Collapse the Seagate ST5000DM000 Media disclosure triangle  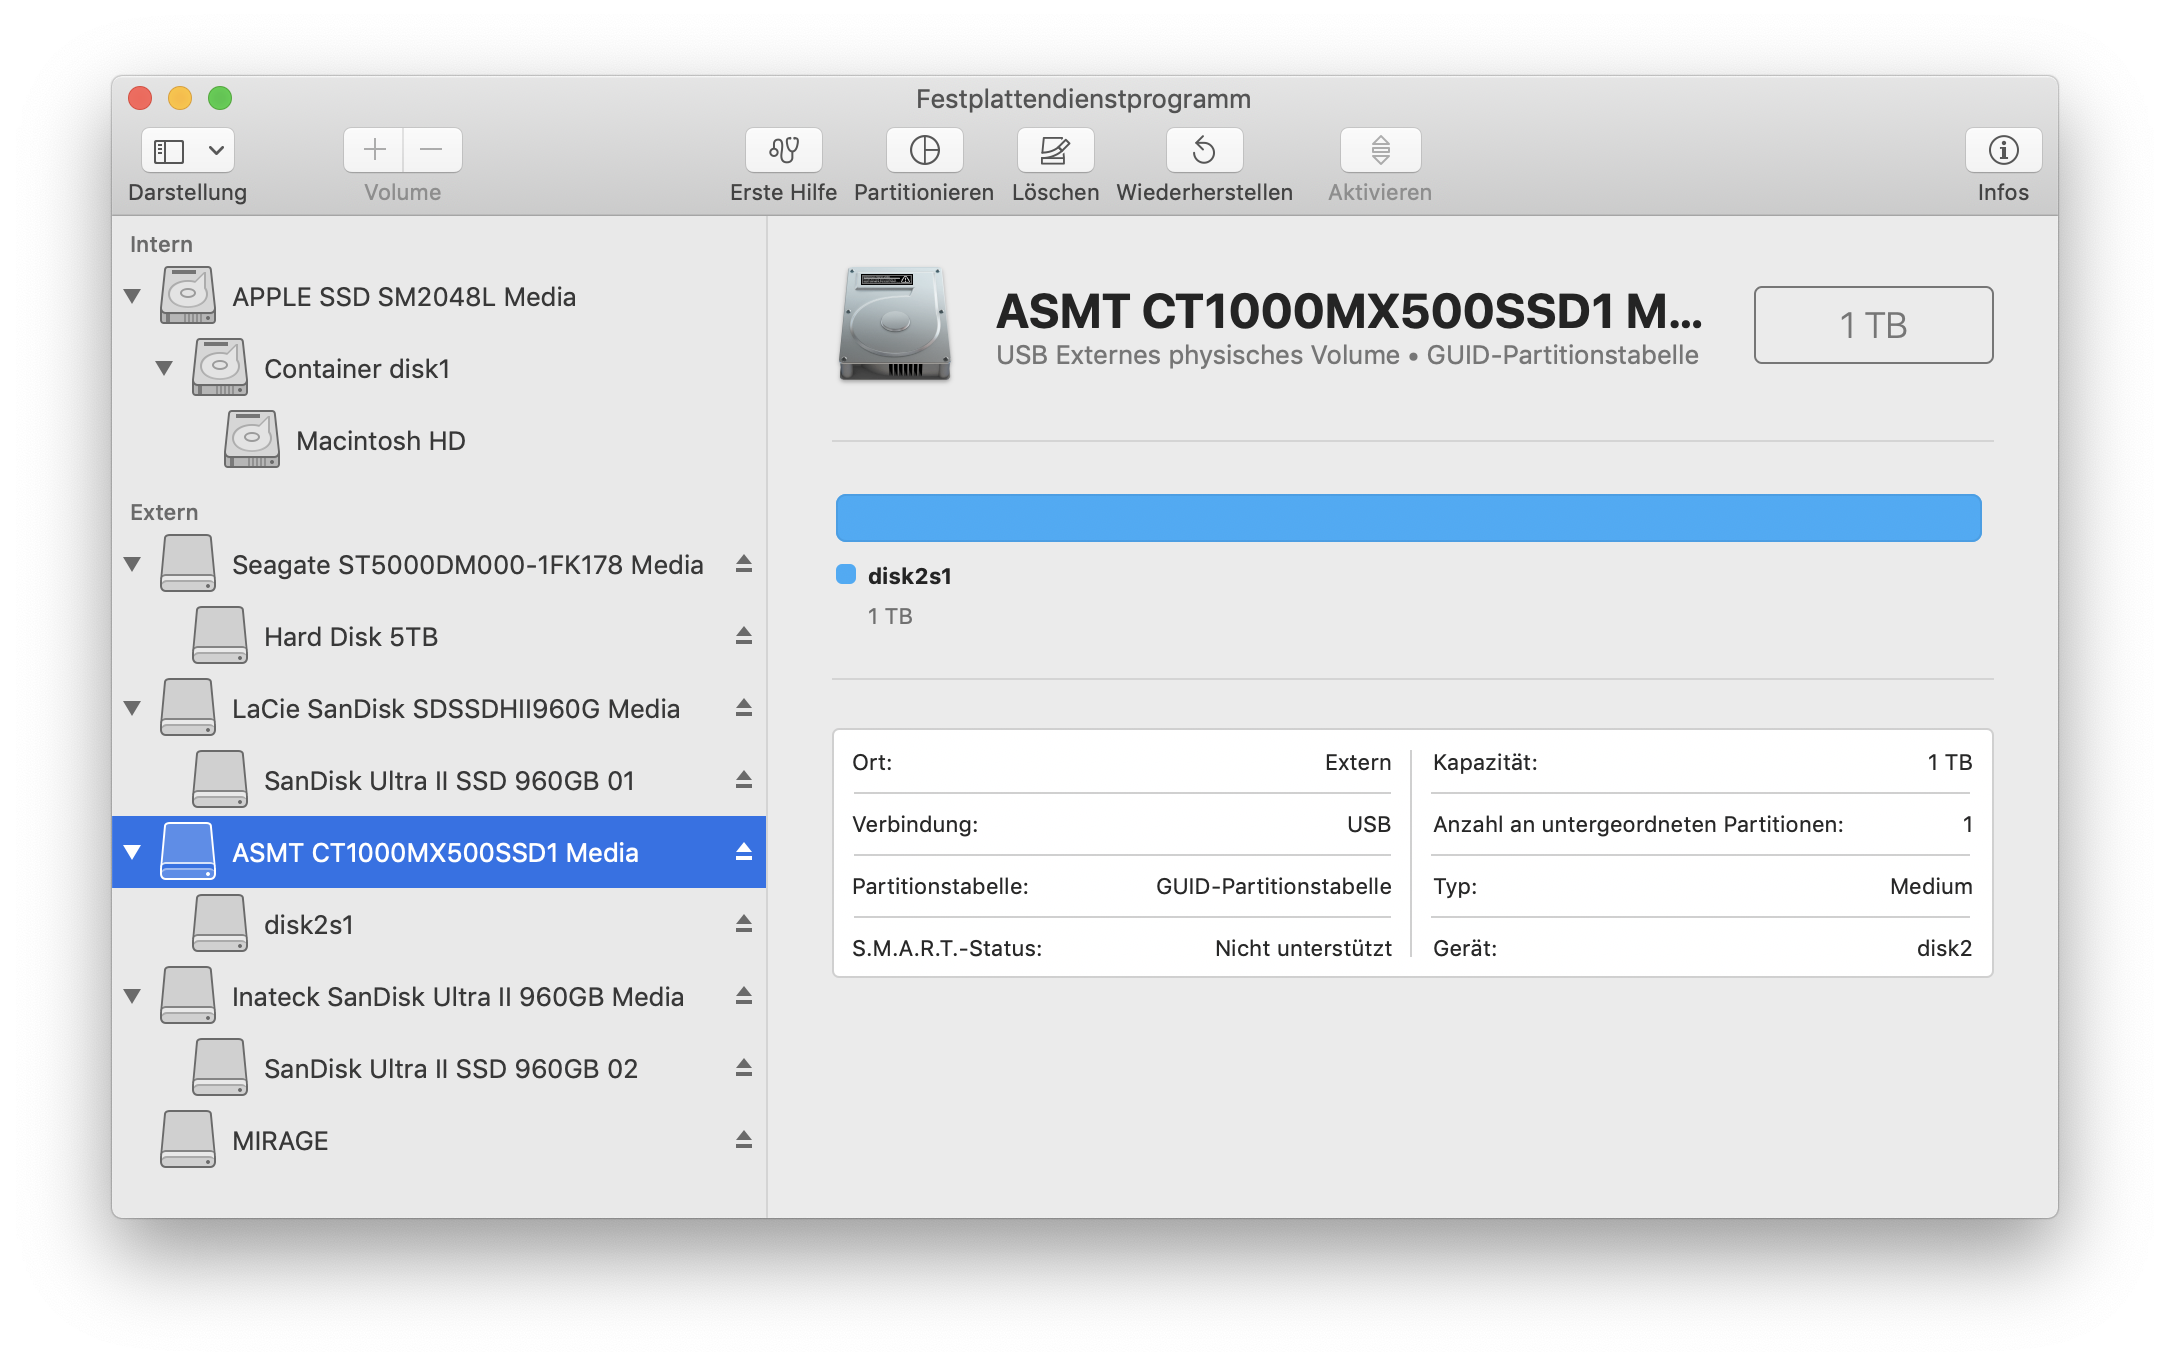132,564
